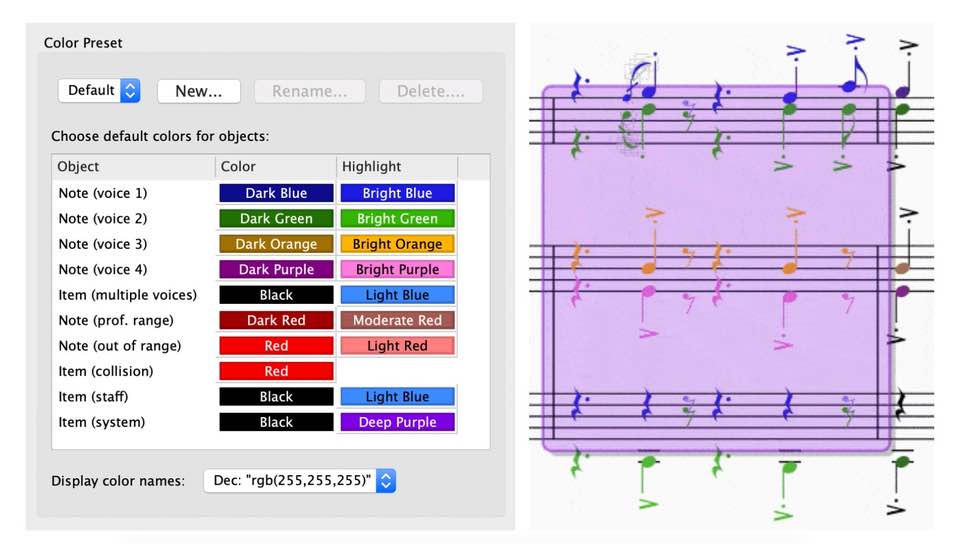Click Red swatch for Item (collision)
The image size is (960, 552).
276,371
